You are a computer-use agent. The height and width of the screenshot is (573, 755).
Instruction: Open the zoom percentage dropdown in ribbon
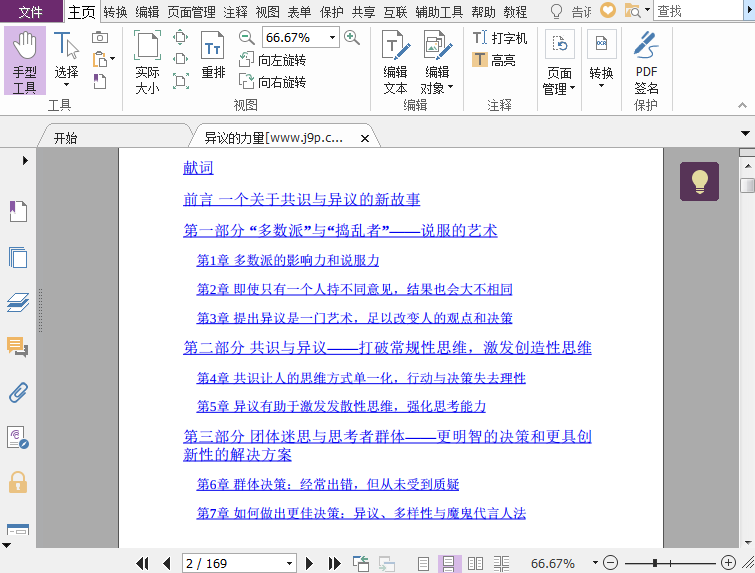[x=332, y=37]
